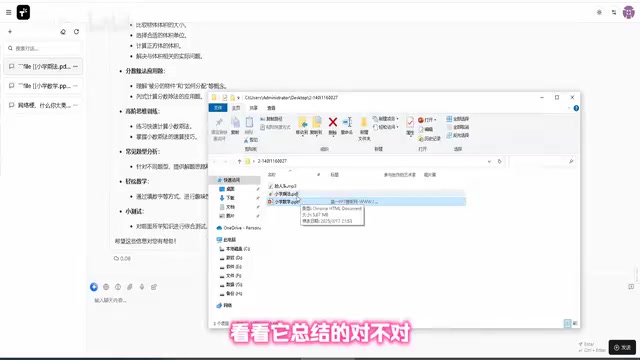Click History in Explorer ribbon
640x360 pixels.
pyautogui.click(x=429, y=139)
